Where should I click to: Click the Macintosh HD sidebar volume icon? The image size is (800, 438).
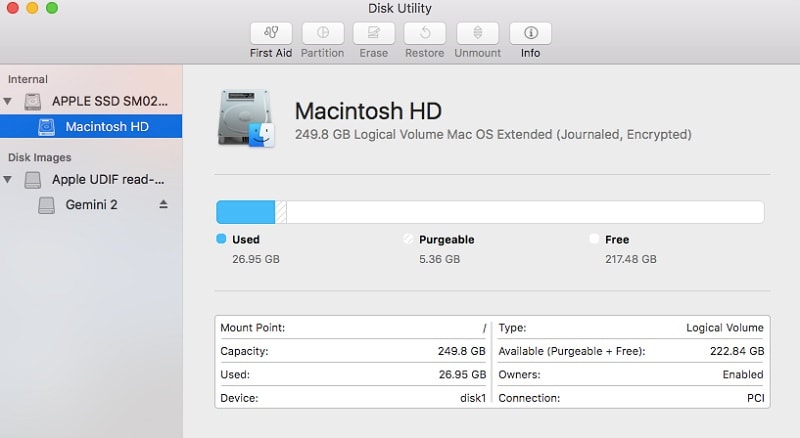tap(46, 127)
